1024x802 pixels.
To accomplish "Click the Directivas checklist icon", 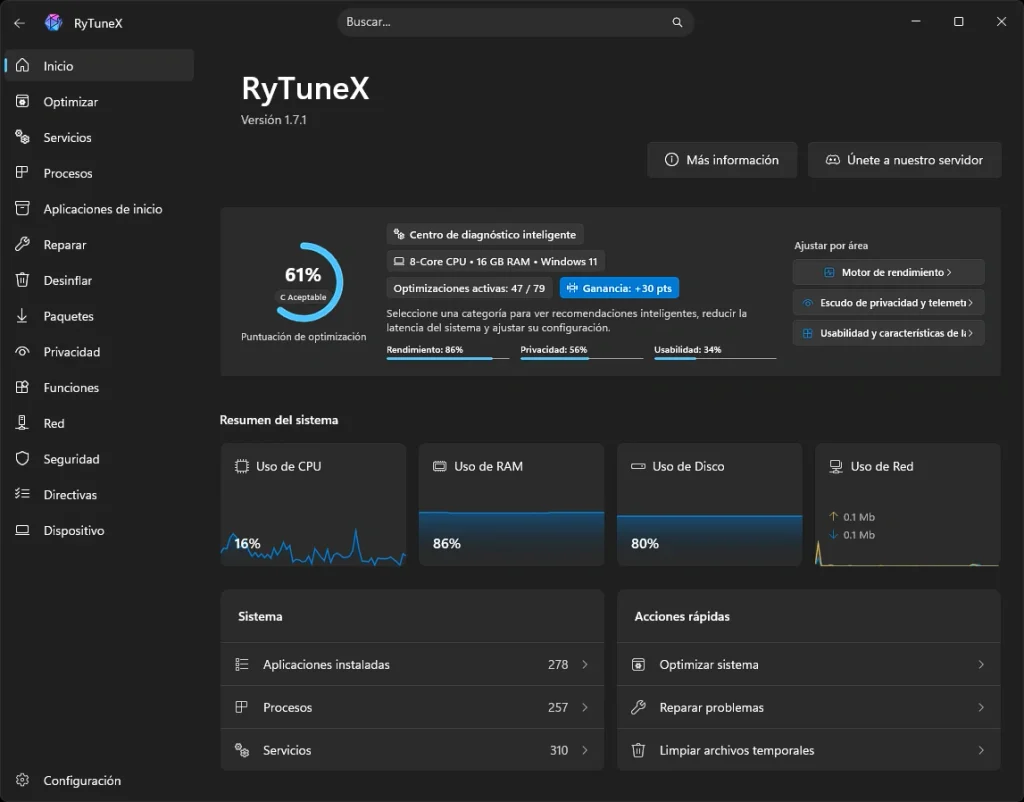I will (22, 494).
